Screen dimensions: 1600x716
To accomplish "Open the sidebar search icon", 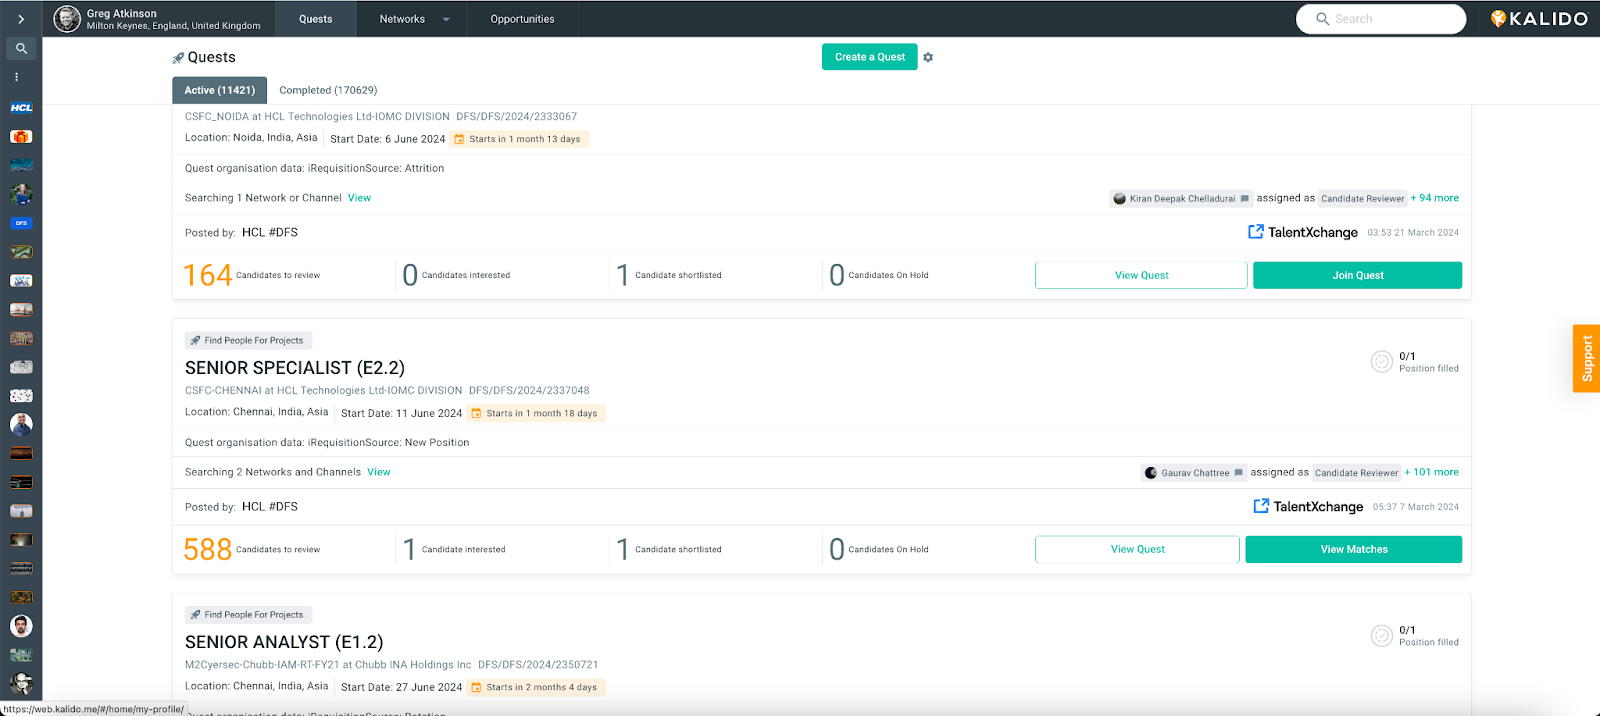I will pos(21,48).
